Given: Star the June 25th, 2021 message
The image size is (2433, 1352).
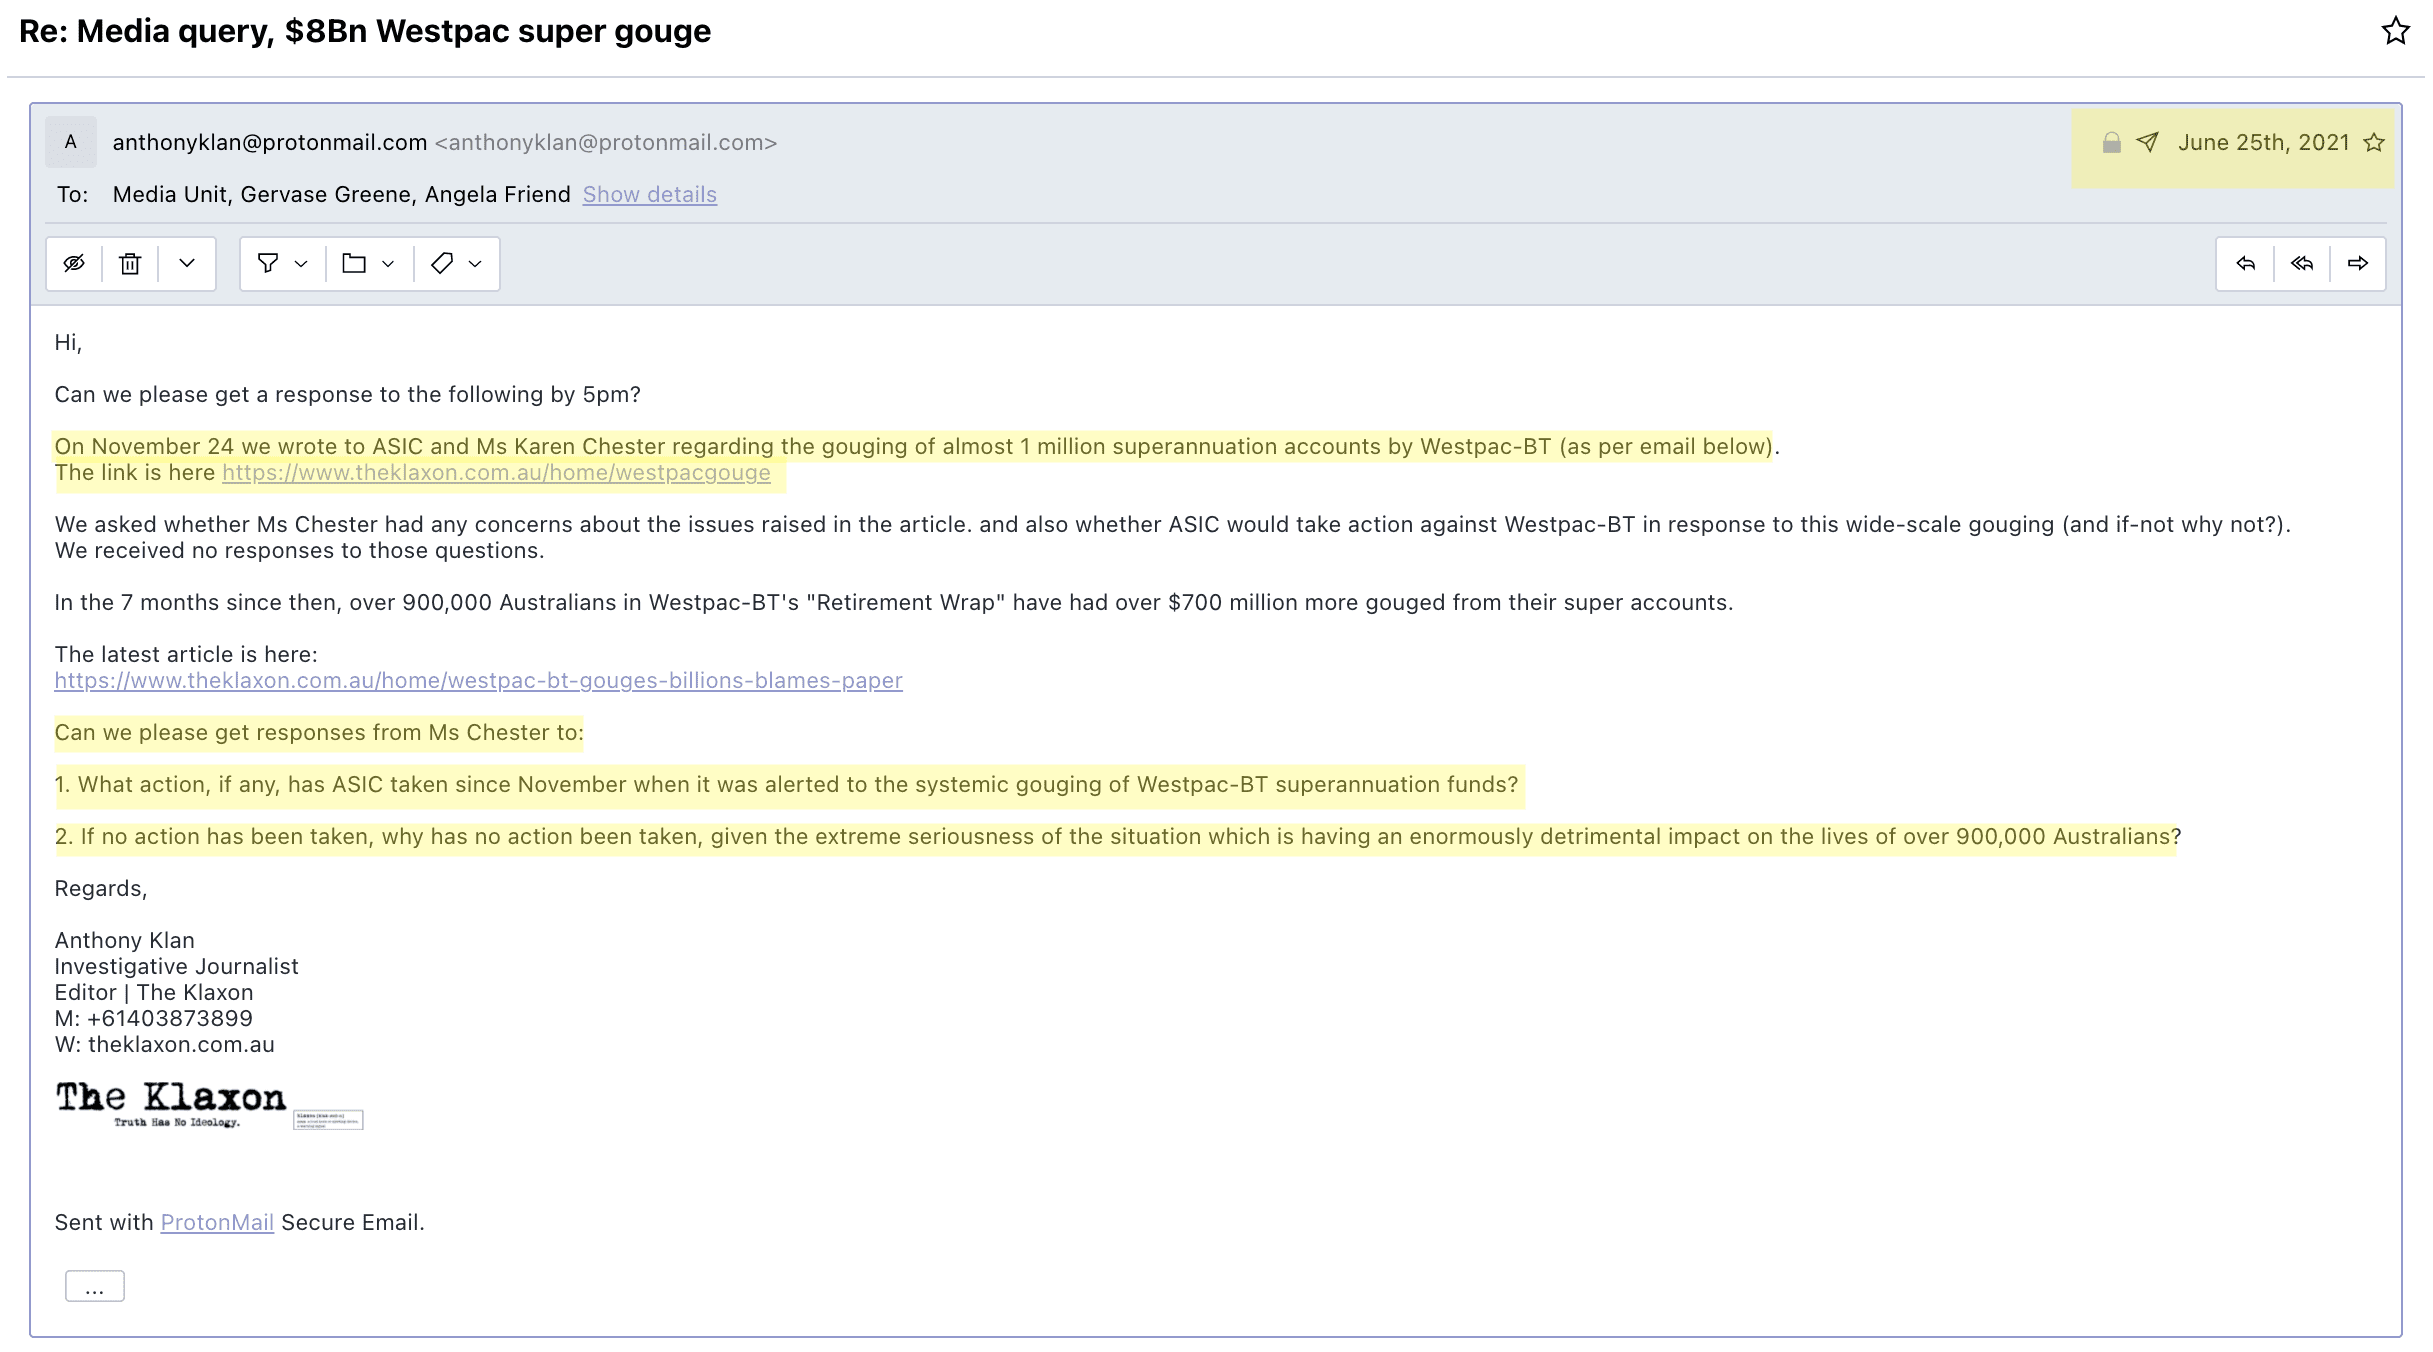Looking at the screenshot, I should click(2373, 143).
